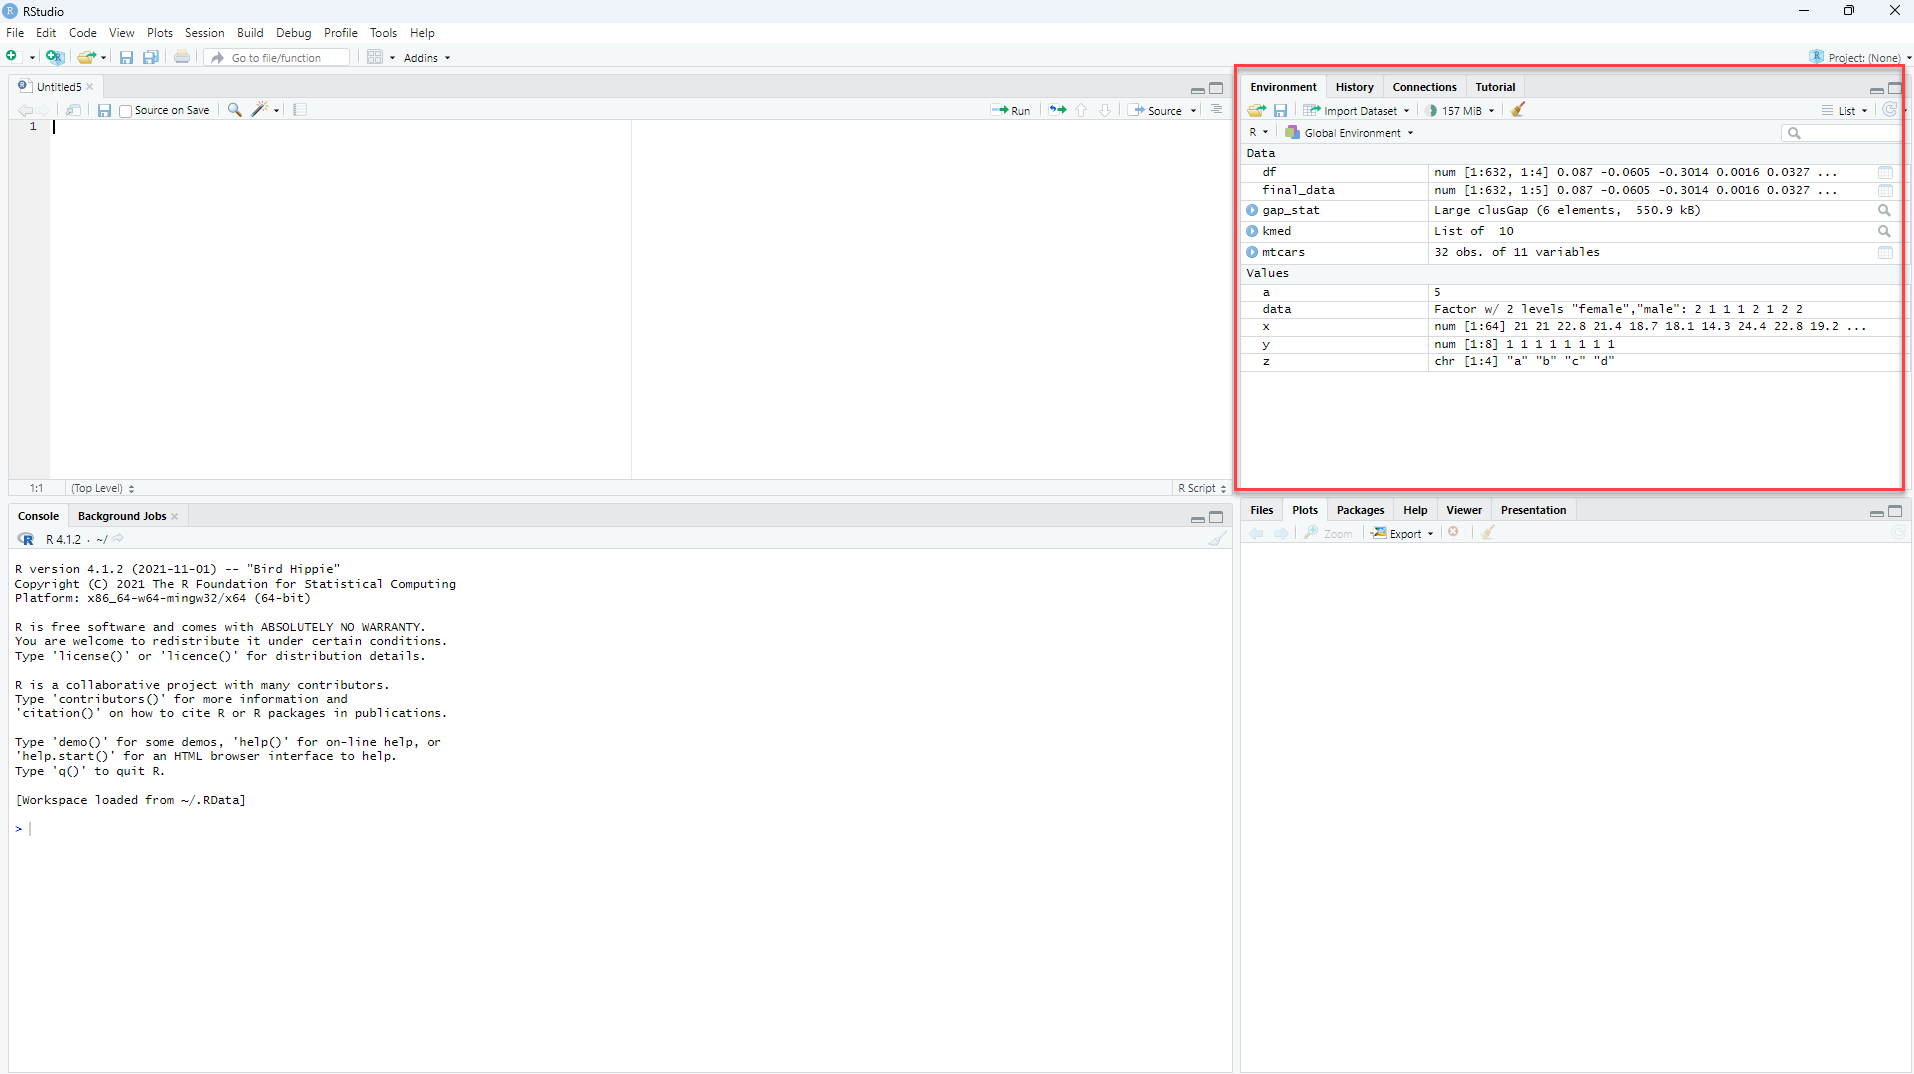
Task: Run the current line with Run button
Action: point(1011,111)
